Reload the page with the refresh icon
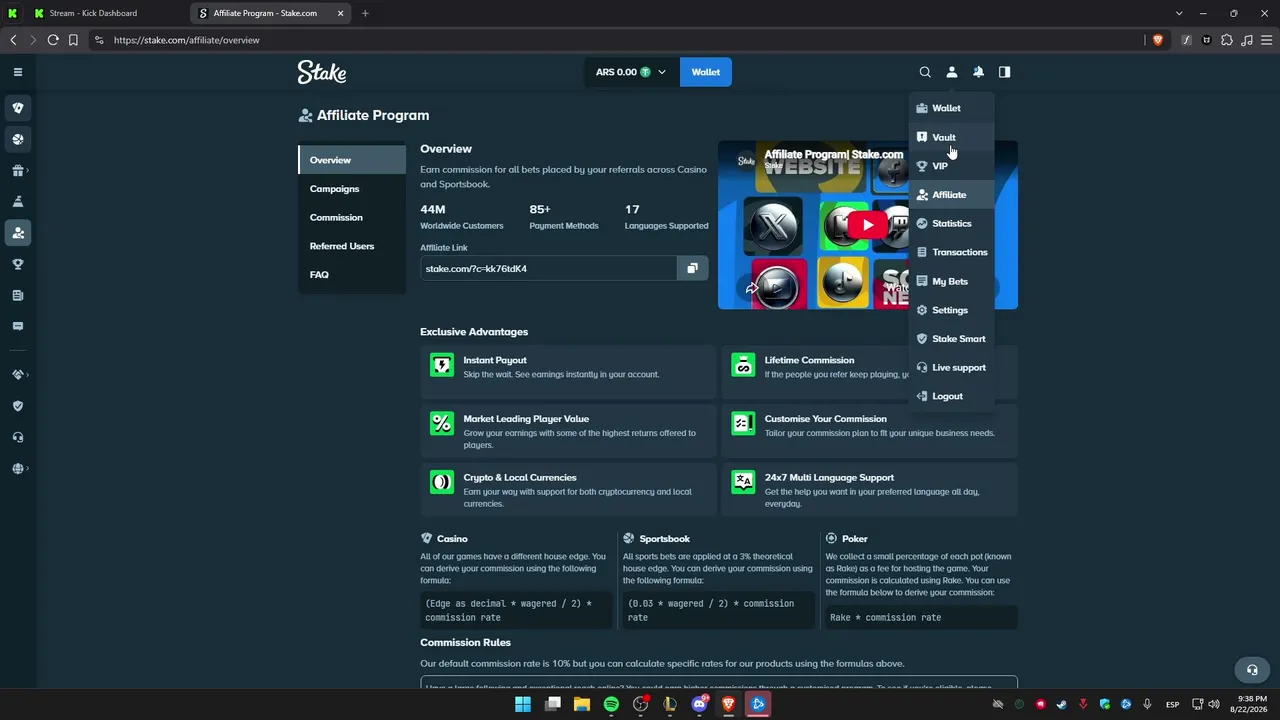Screen dimensions: 1280x720 point(52,40)
